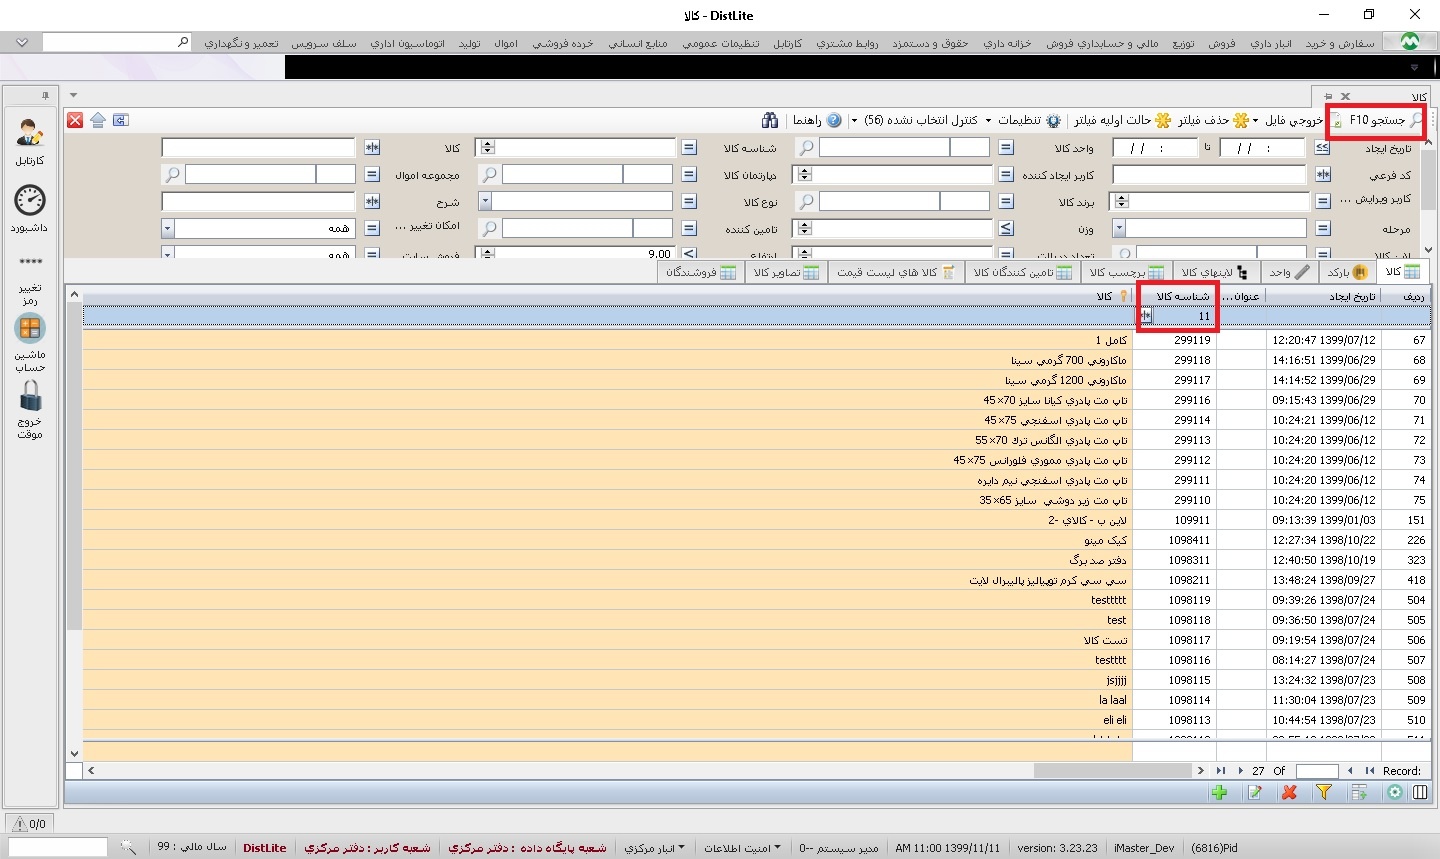Toggle the equals operator beside شناسه کالا filter
Image resolution: width=1440 pixels, height=859 pixels.
point(689,148)
